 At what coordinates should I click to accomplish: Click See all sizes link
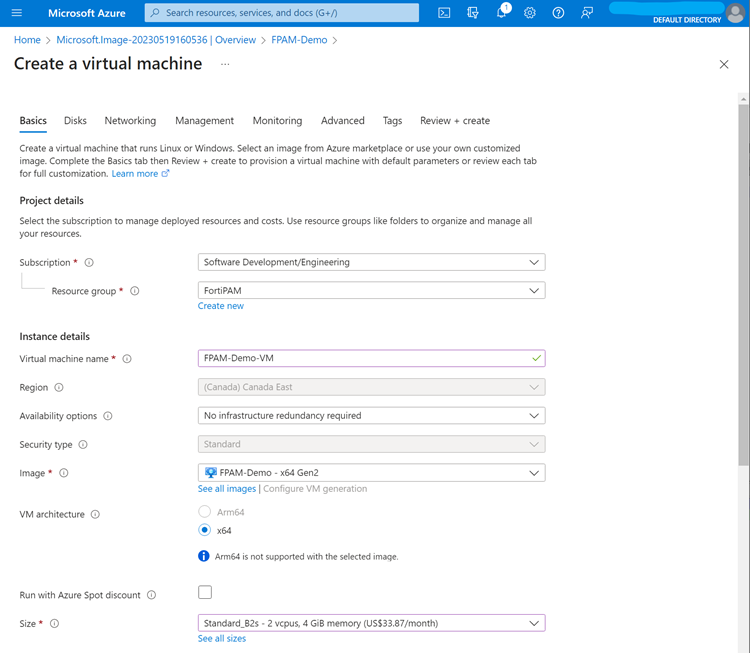pos(222,639)
